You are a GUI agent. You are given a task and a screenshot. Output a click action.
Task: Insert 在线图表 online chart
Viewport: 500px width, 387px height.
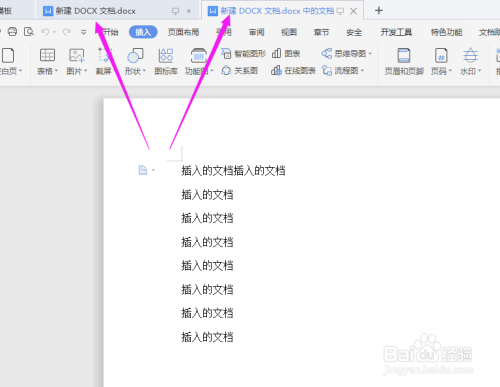pyautogui.click(x=293, y=71)
